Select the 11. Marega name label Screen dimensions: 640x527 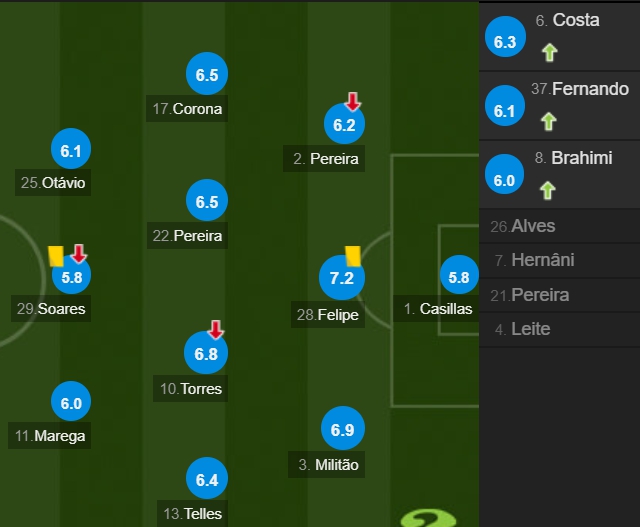pos(49,436)
